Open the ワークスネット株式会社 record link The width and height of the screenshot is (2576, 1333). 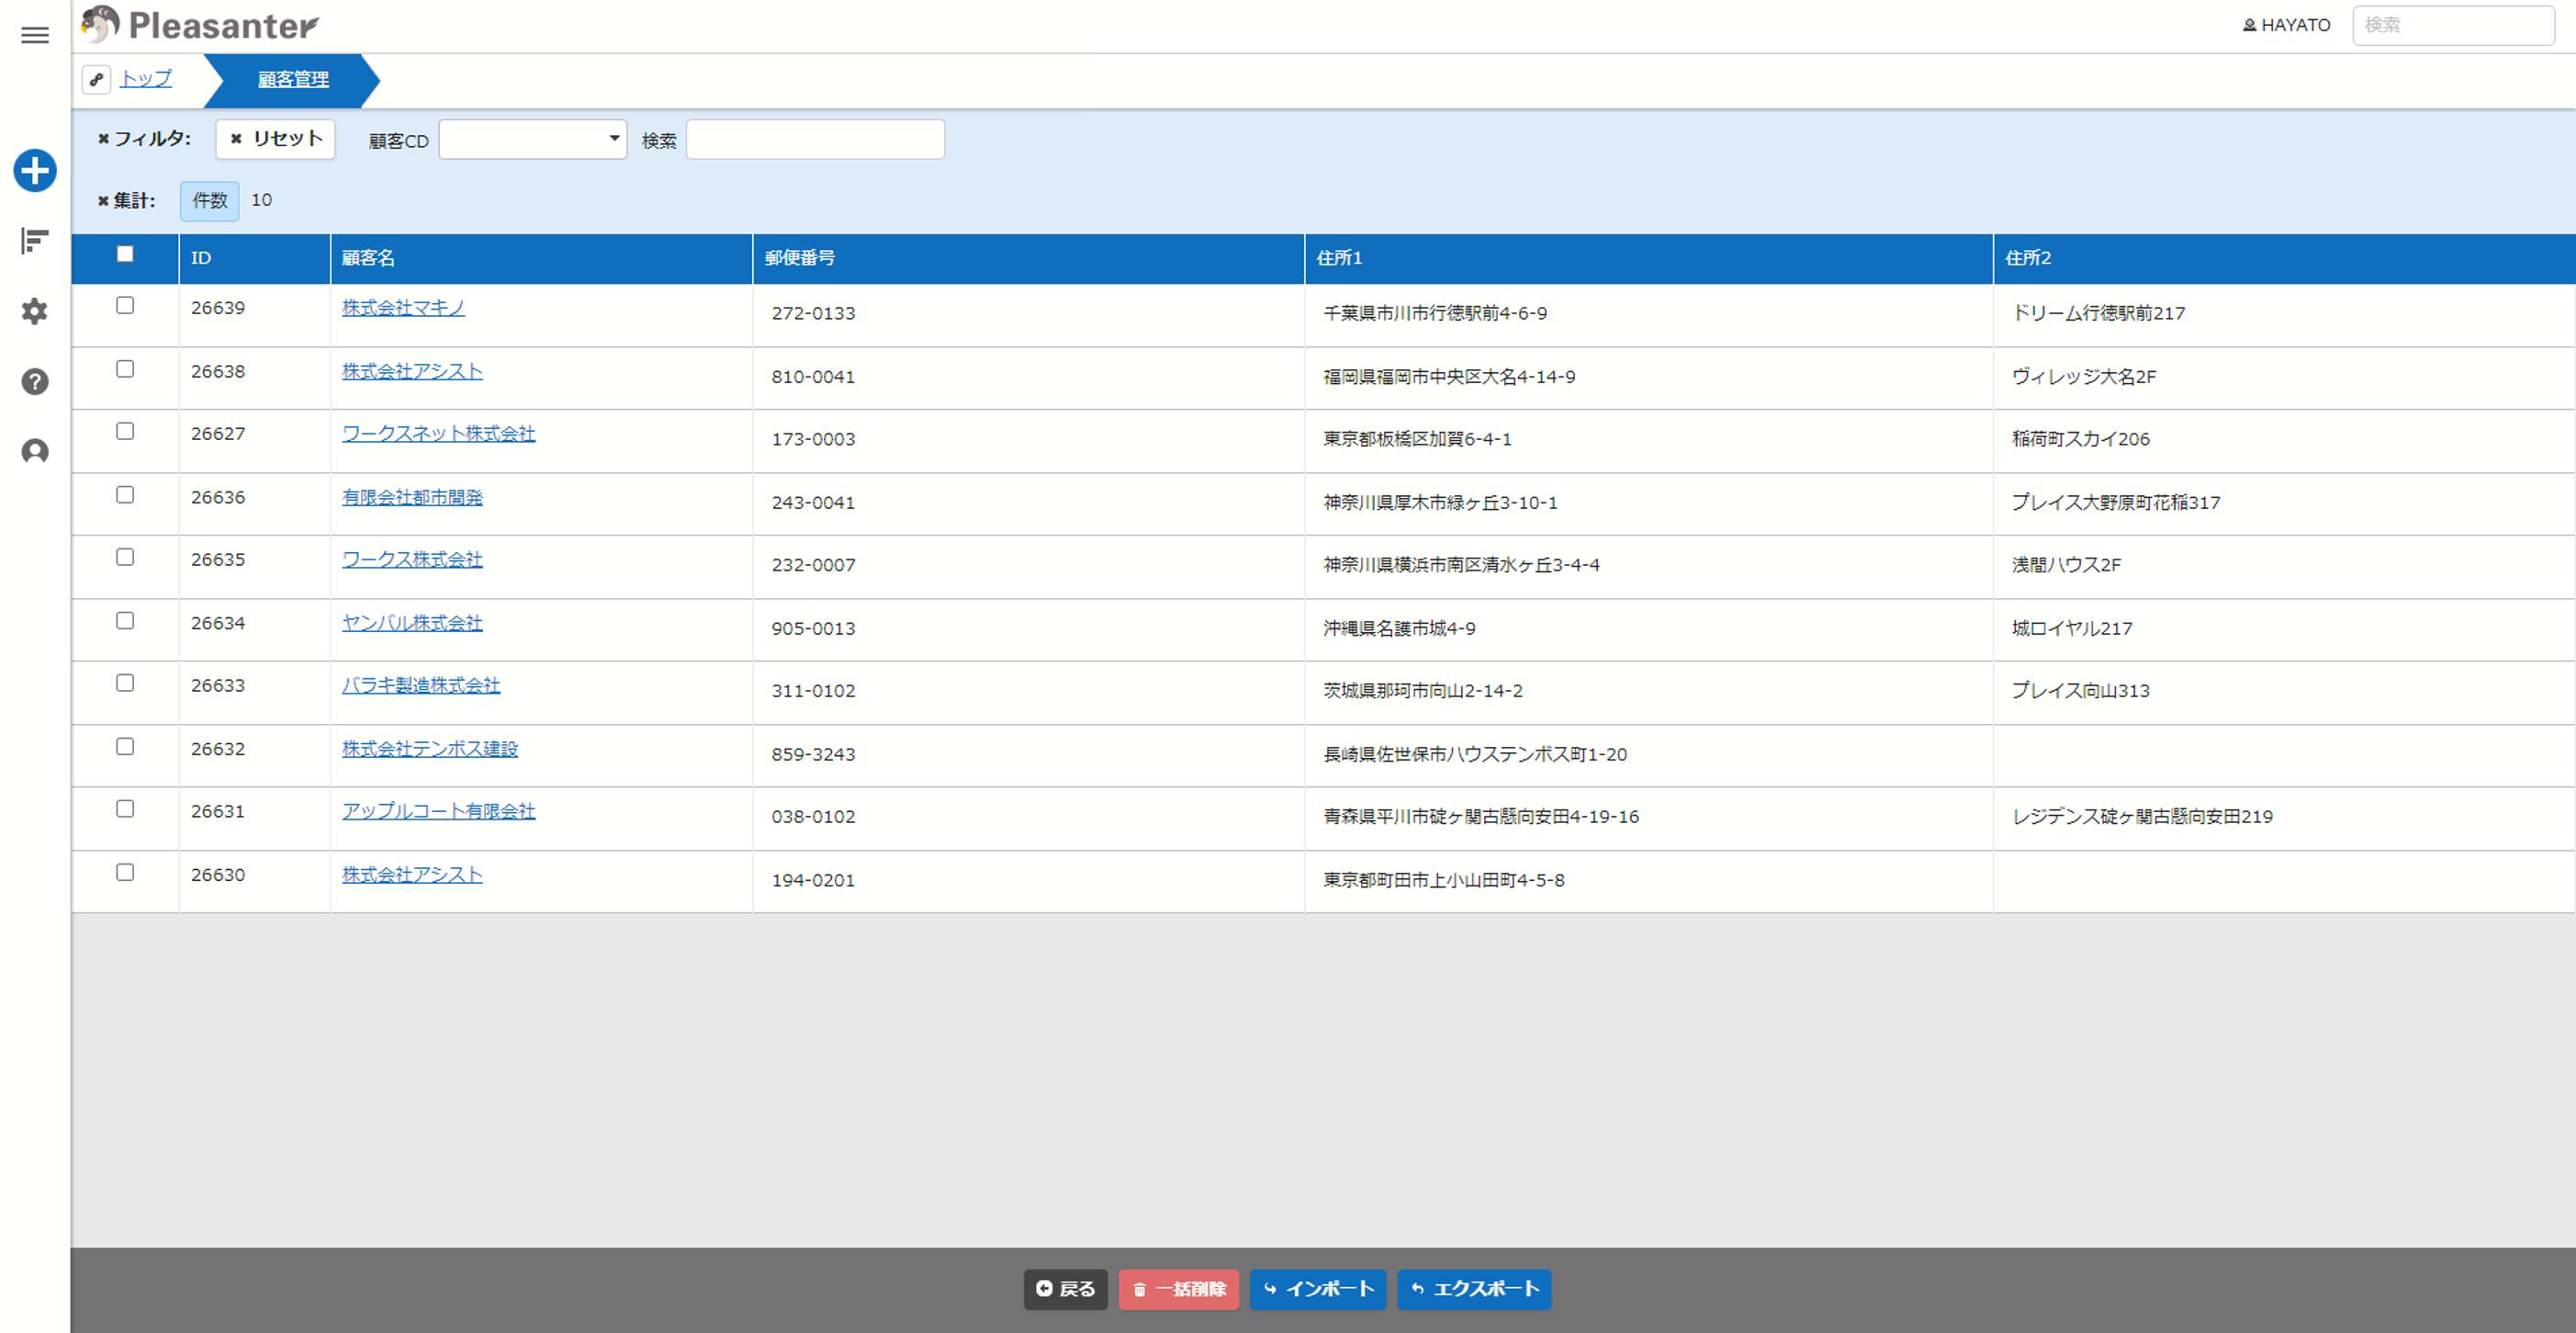[x=438, y=434]
